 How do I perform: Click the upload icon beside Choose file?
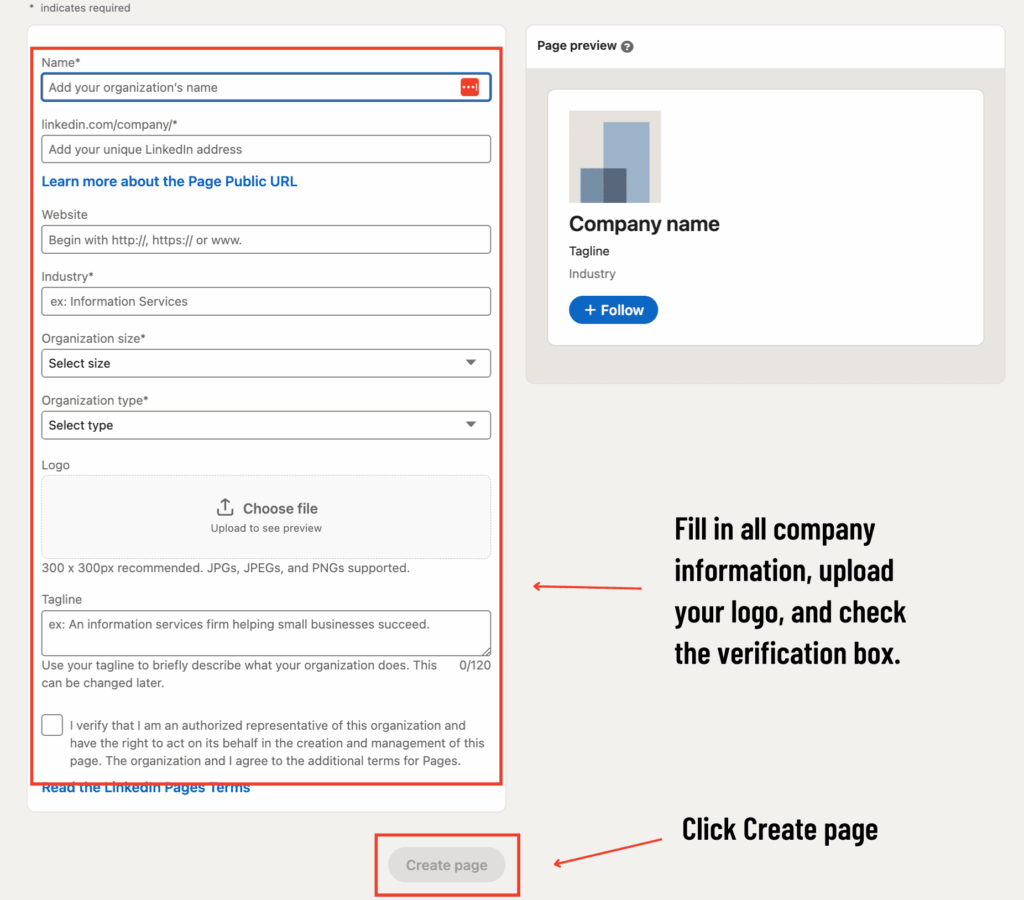tap(225, 507)
